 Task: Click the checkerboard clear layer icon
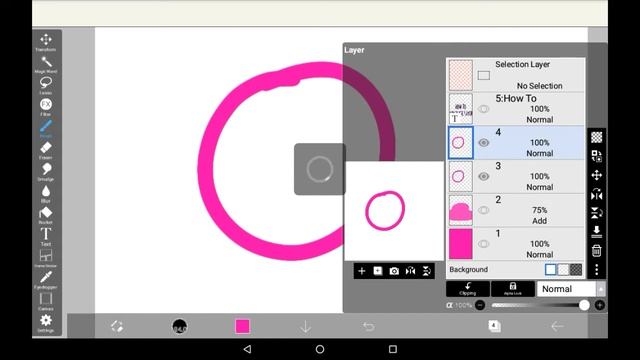click(597, 137)
